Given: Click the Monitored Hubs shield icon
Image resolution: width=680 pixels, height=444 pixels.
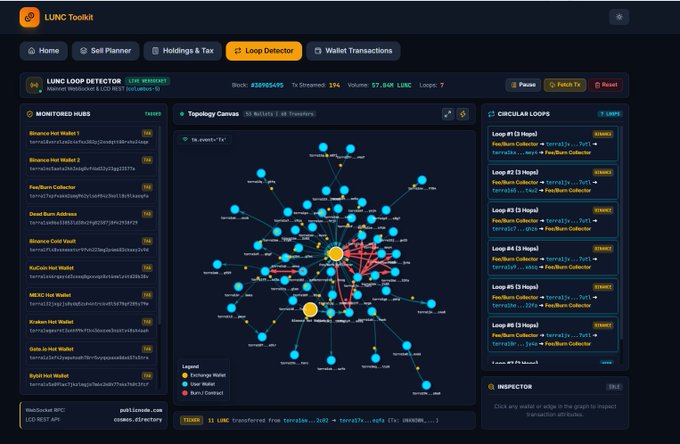Looking at the screenshot, I should click(x=29, y=114).
